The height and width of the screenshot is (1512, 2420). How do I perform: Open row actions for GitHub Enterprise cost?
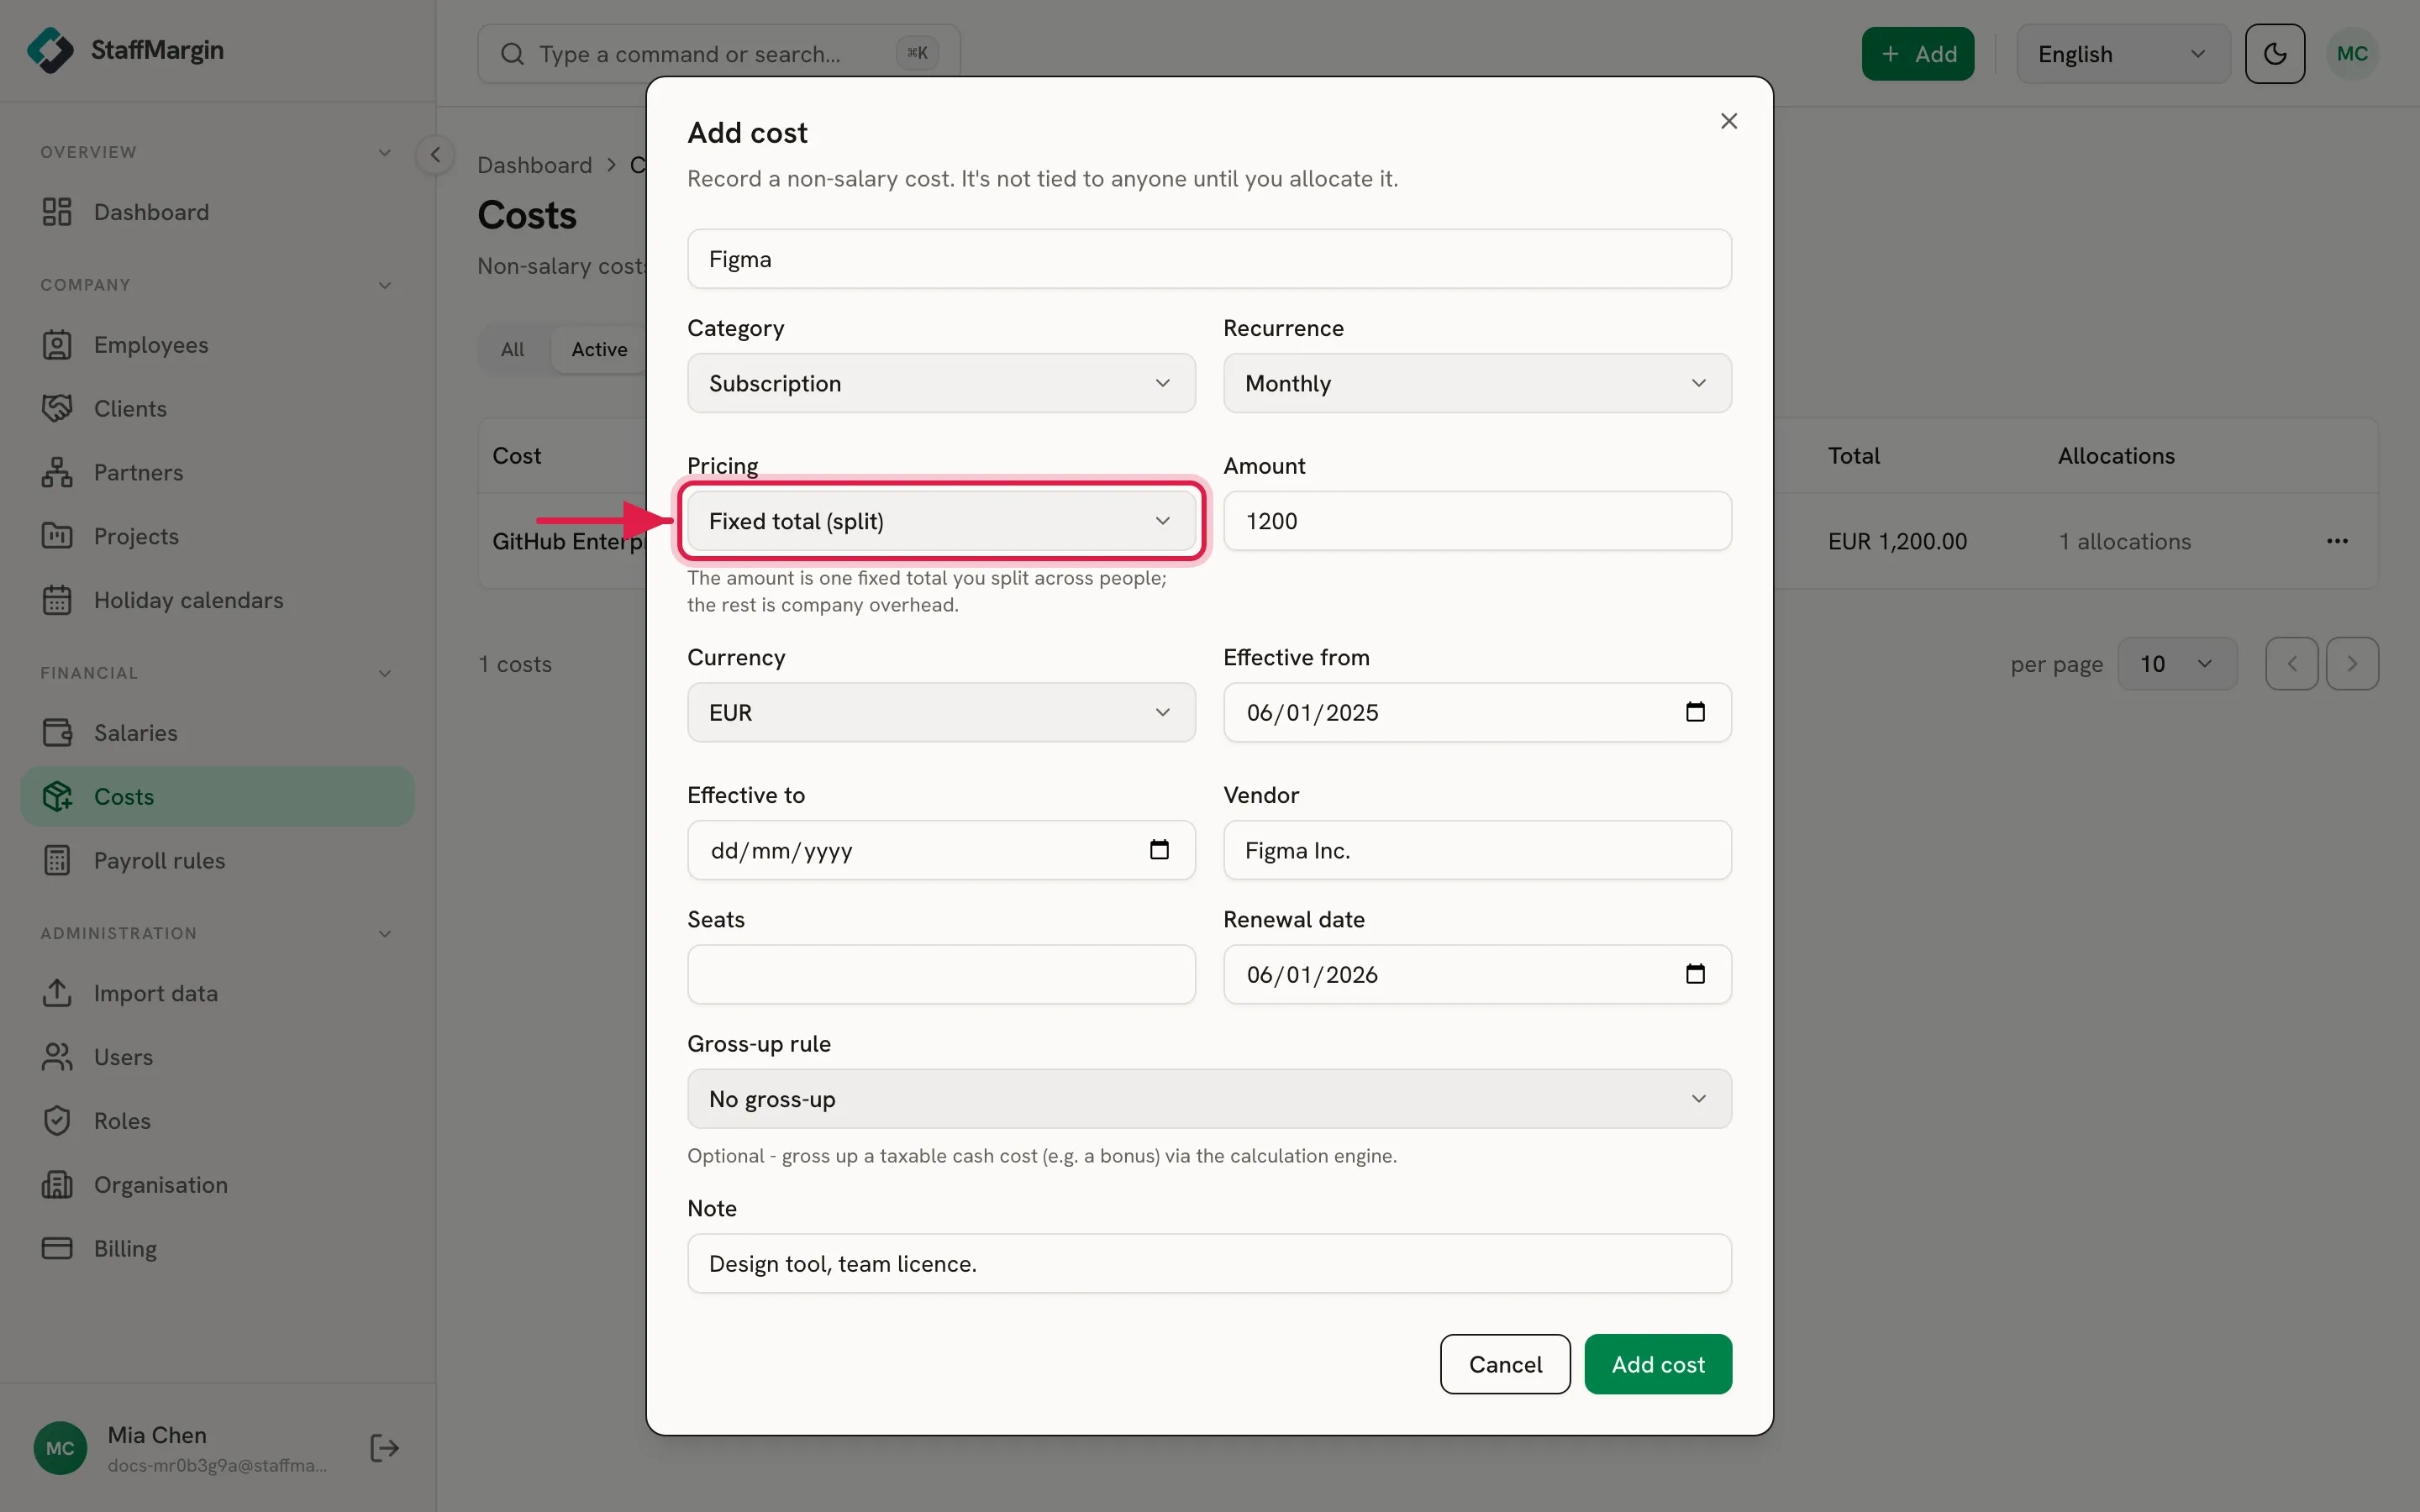(x=2337, y=541)
